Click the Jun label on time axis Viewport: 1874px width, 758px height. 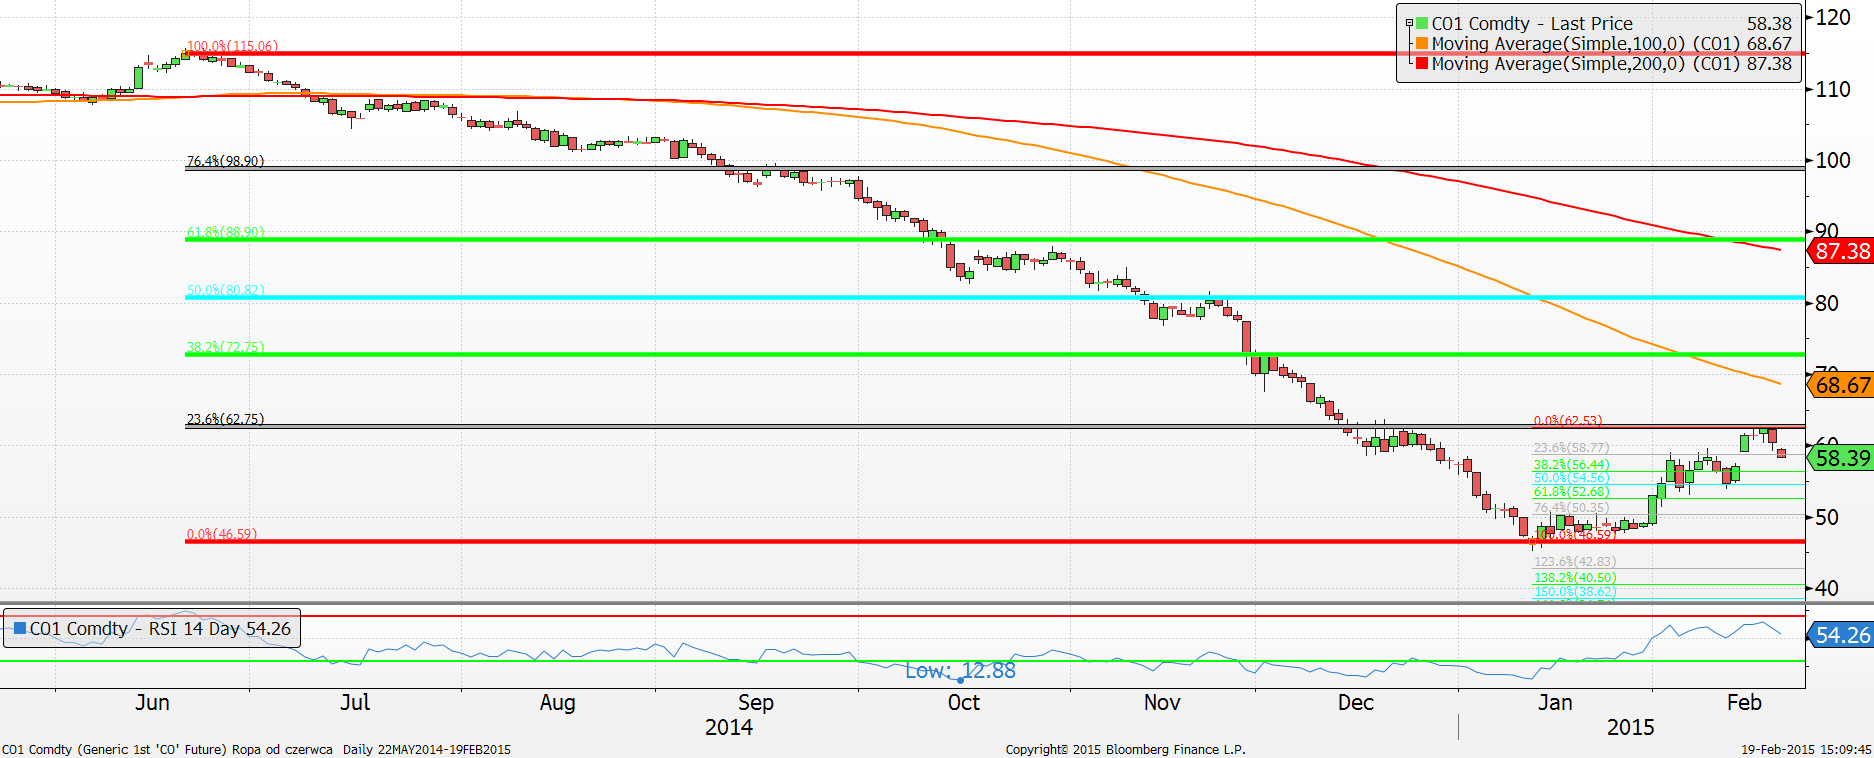(x=153, y=702)
